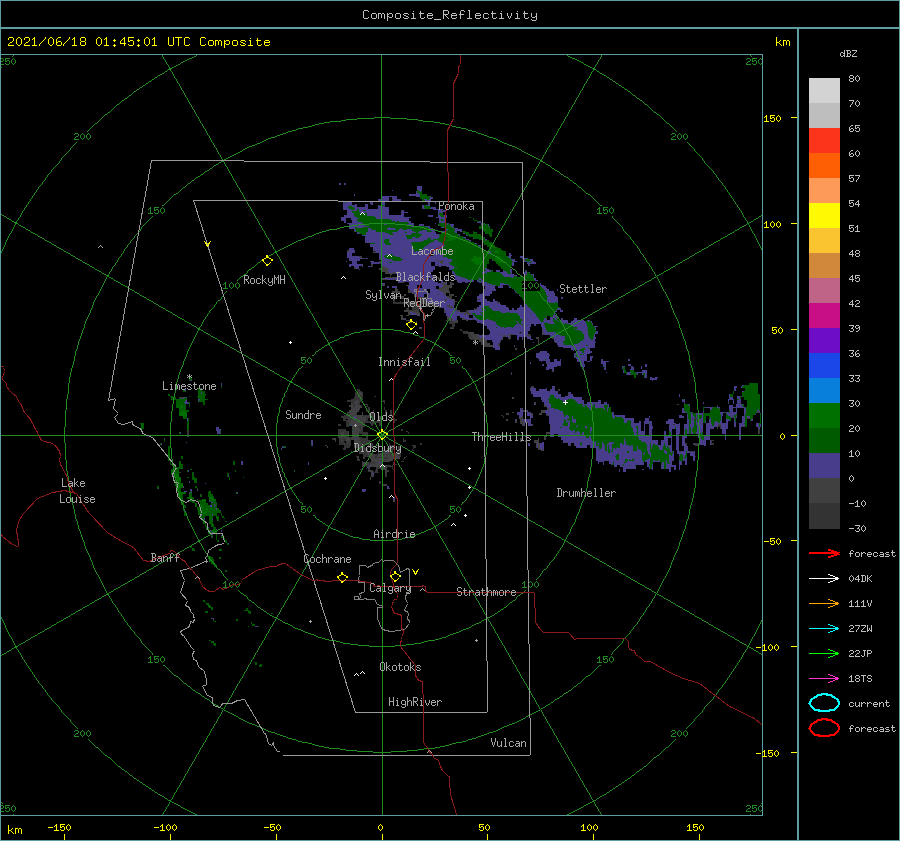The height and width of the screenshot is (841, 900).
Task: Click the 04DK legend text
Action: pos(860,578)
